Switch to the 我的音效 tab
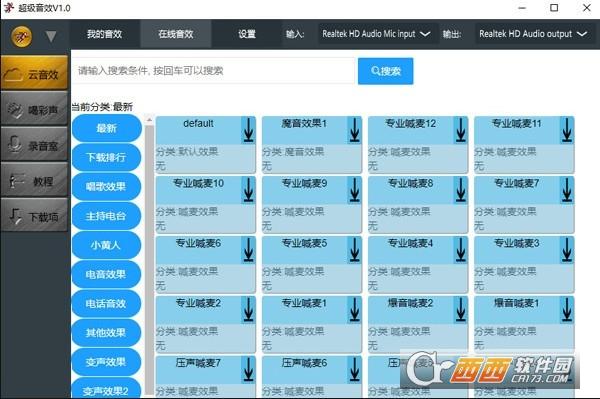The image size is (600, 399). click(104, 34)
